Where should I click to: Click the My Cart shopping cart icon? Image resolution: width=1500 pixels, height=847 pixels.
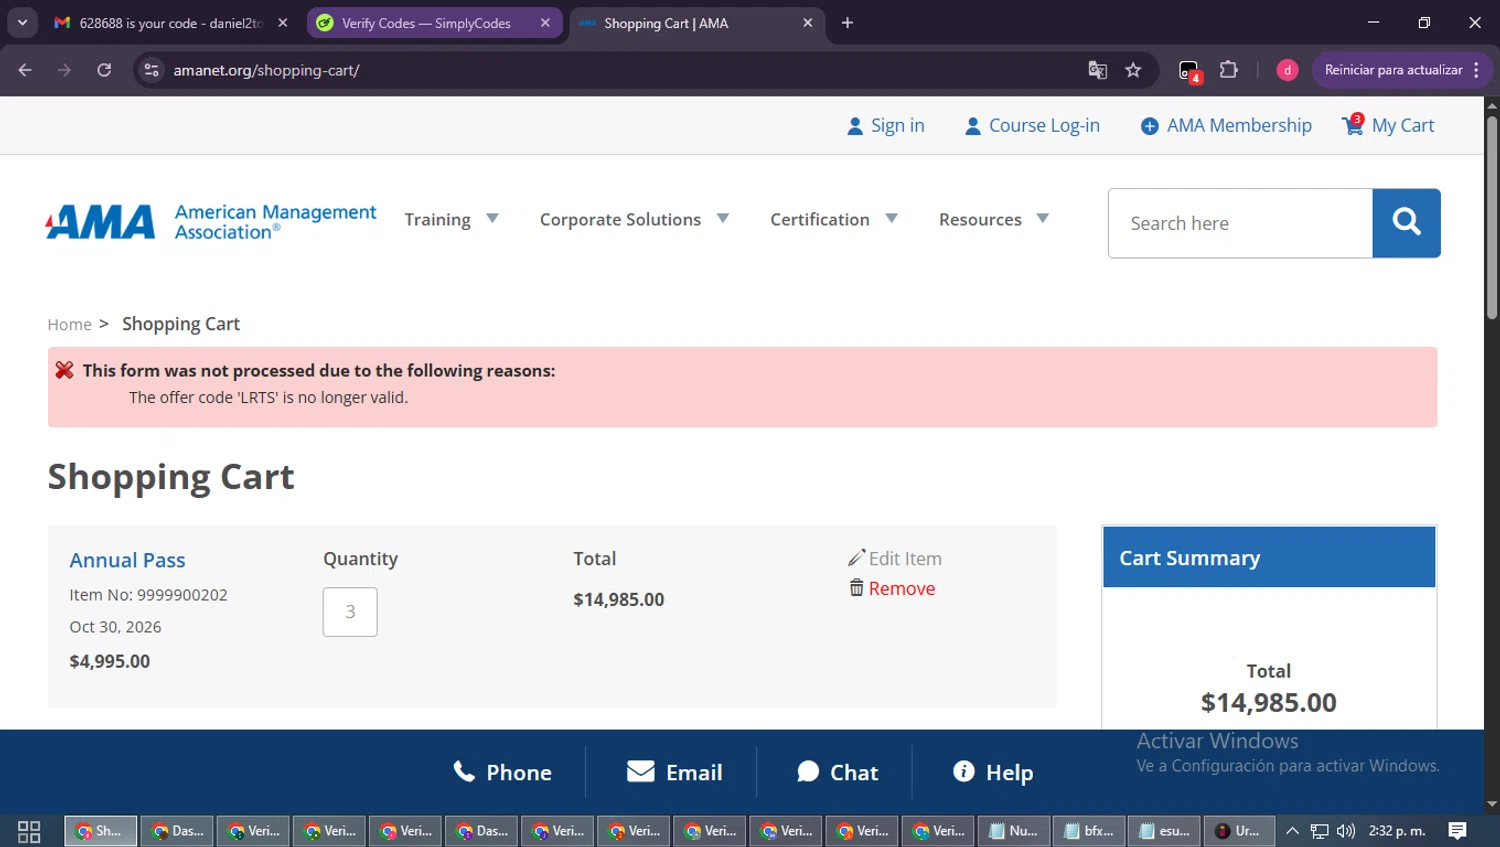tap(1353, 125)
